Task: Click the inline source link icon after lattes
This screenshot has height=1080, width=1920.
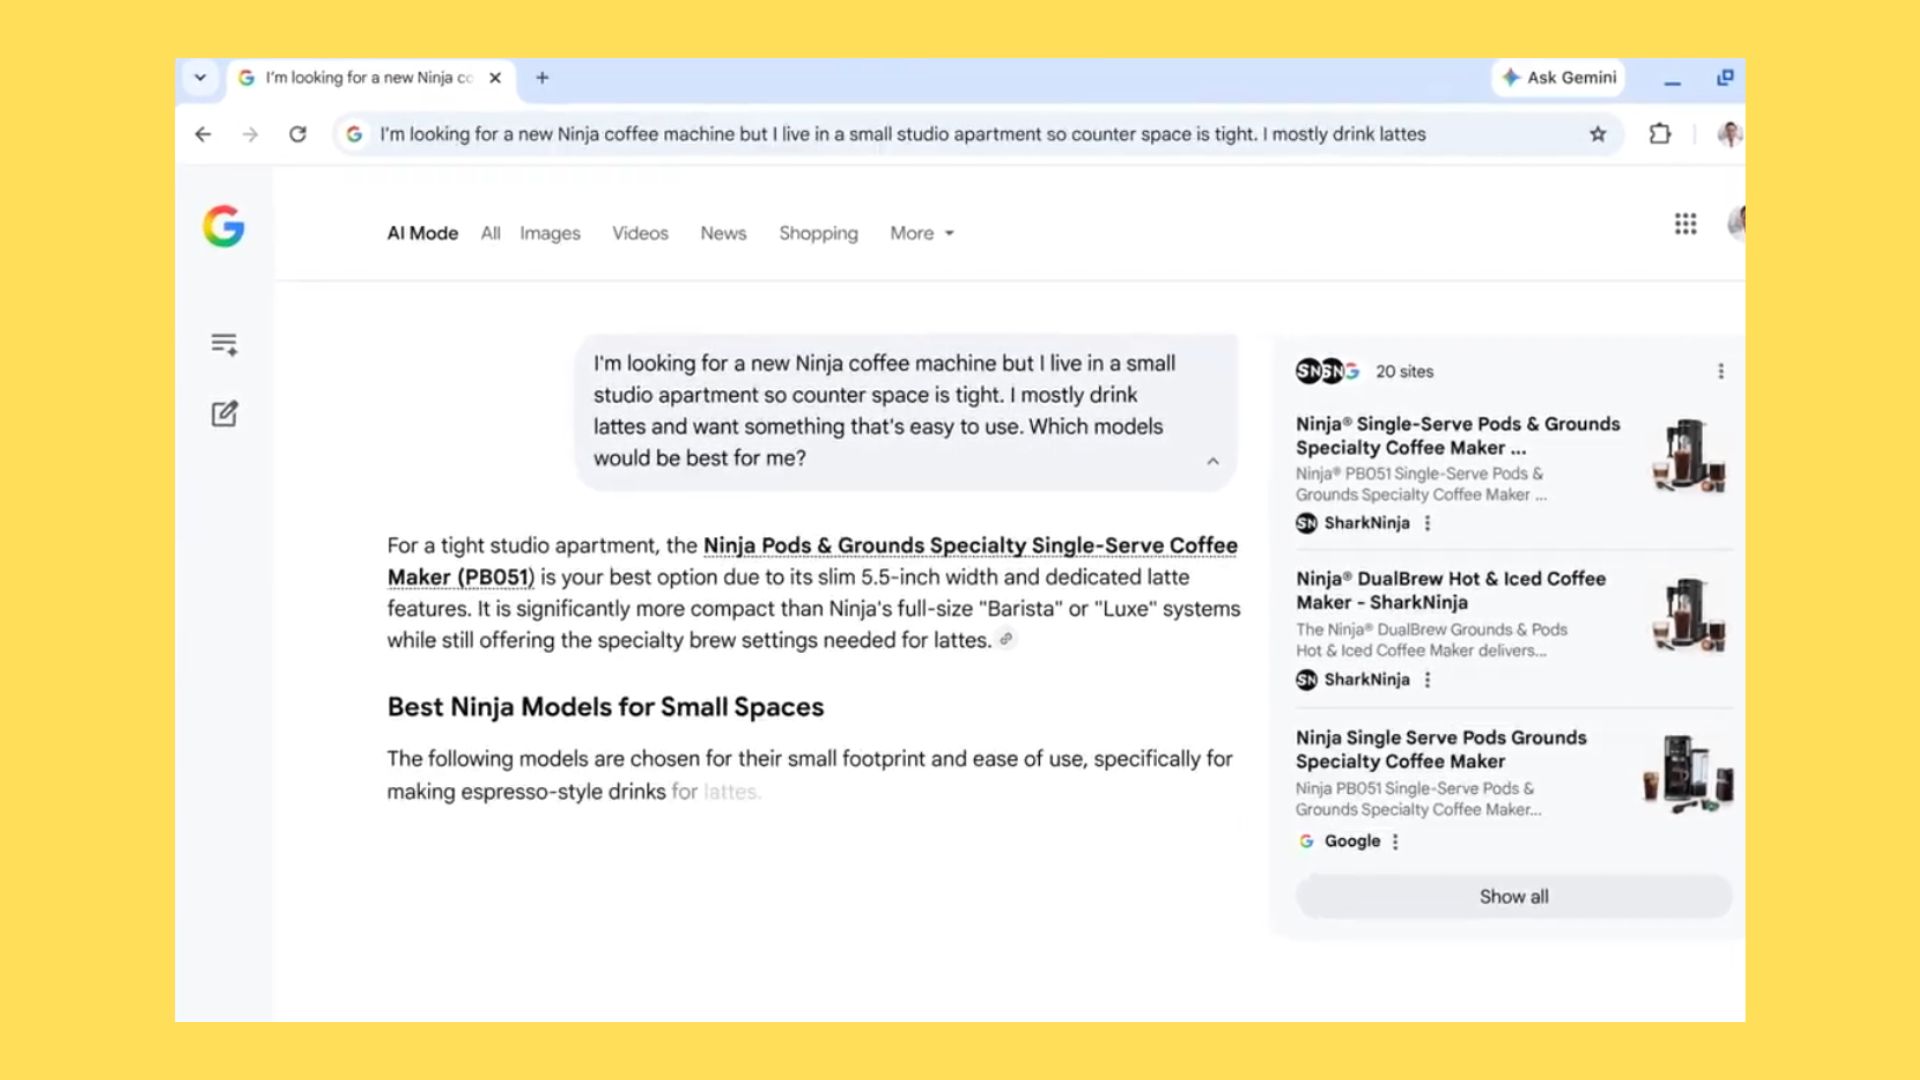Action: tap(1006, 639)
